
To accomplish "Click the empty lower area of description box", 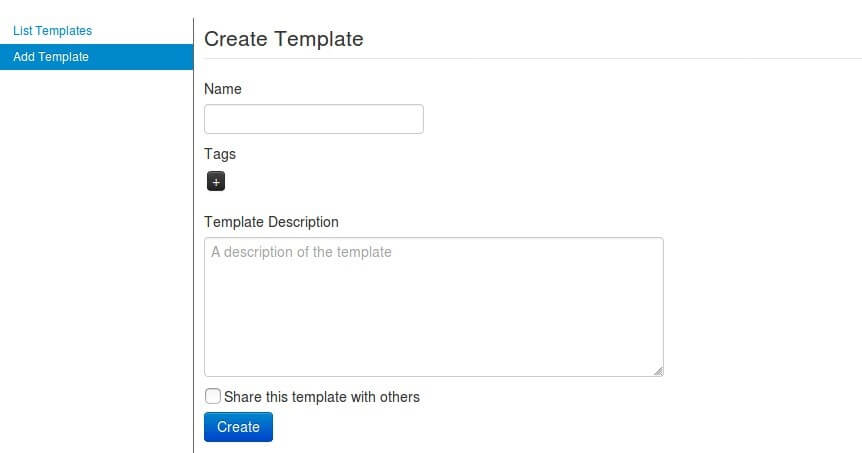I will pos(434,330).
